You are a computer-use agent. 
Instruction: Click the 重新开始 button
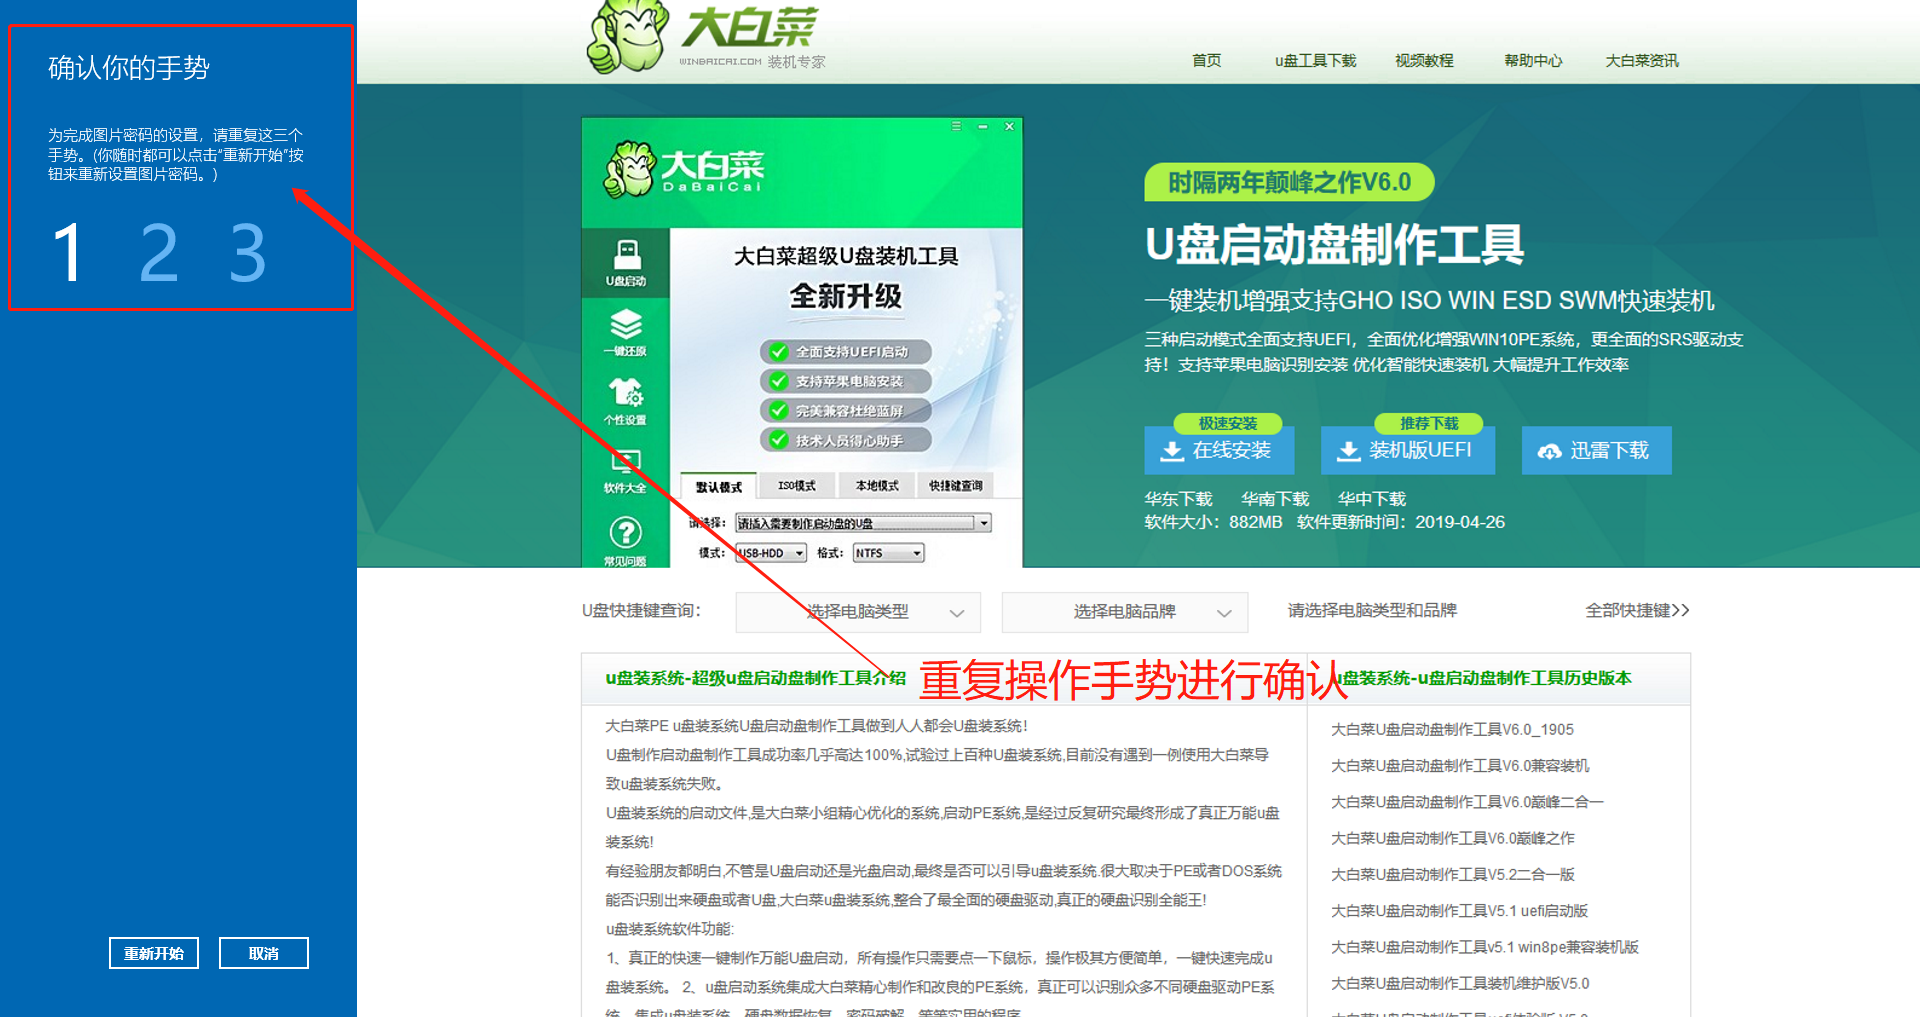point(153,952)
